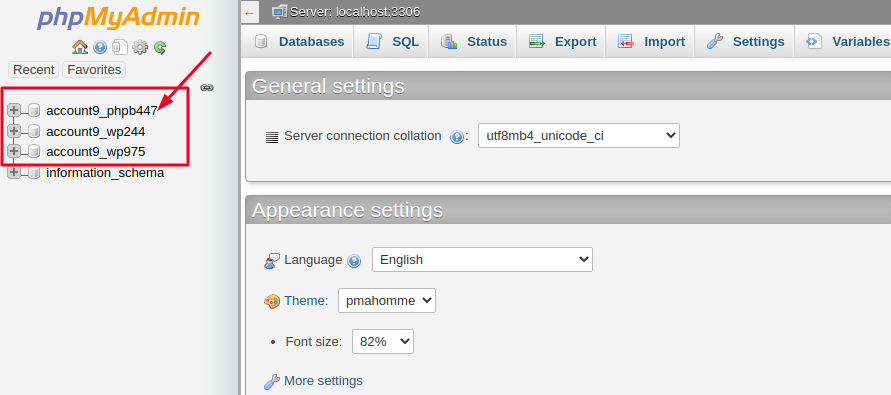Open the copy-pages documentation icon in sidebar
Screen dimensions: 891x395
[119, 47]
